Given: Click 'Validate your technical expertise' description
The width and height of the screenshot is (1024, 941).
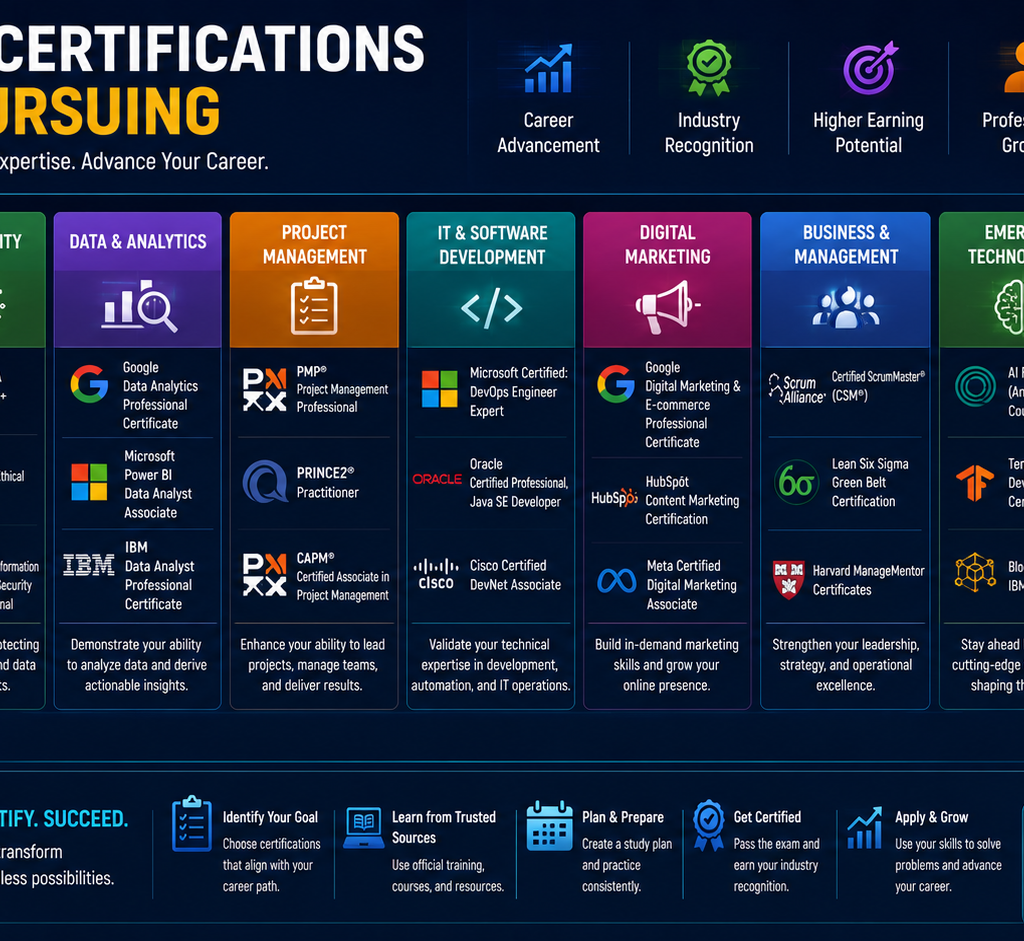Looking at the screenshot, I should (x=490, y=665).
